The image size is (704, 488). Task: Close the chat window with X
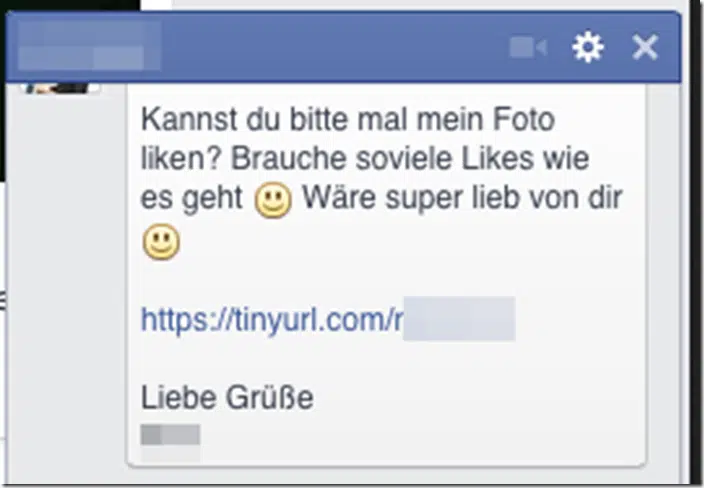click(645, 47)
